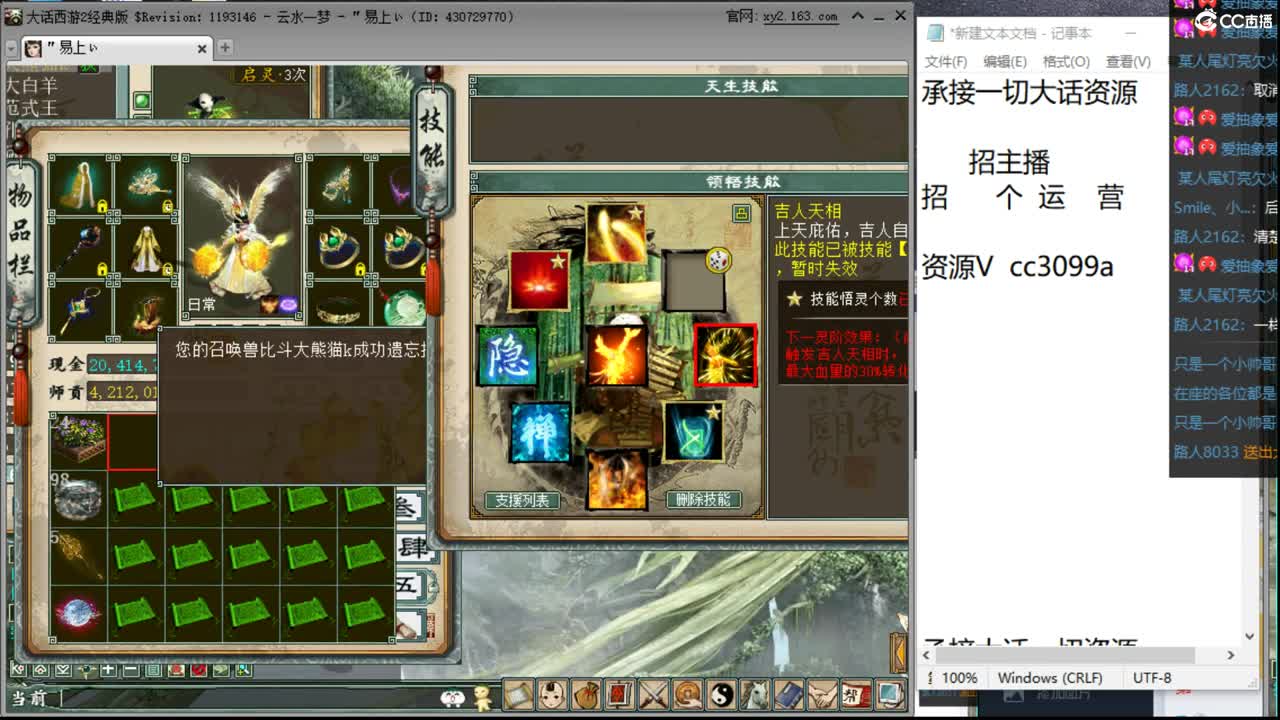Open the 查看(V) menu in Notepad
1280x720 pixels.
(1128, 62)
